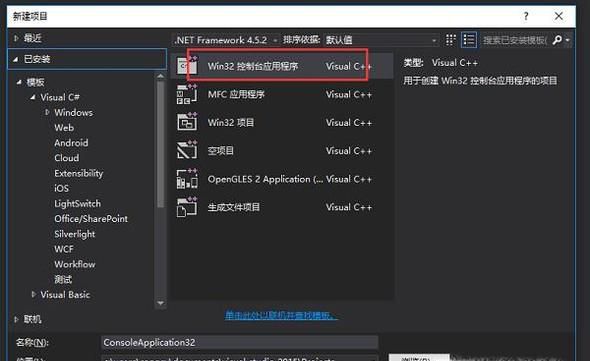Select Web in the template tree
This screenshot has height=361, width=590.
tap(64, 128)
